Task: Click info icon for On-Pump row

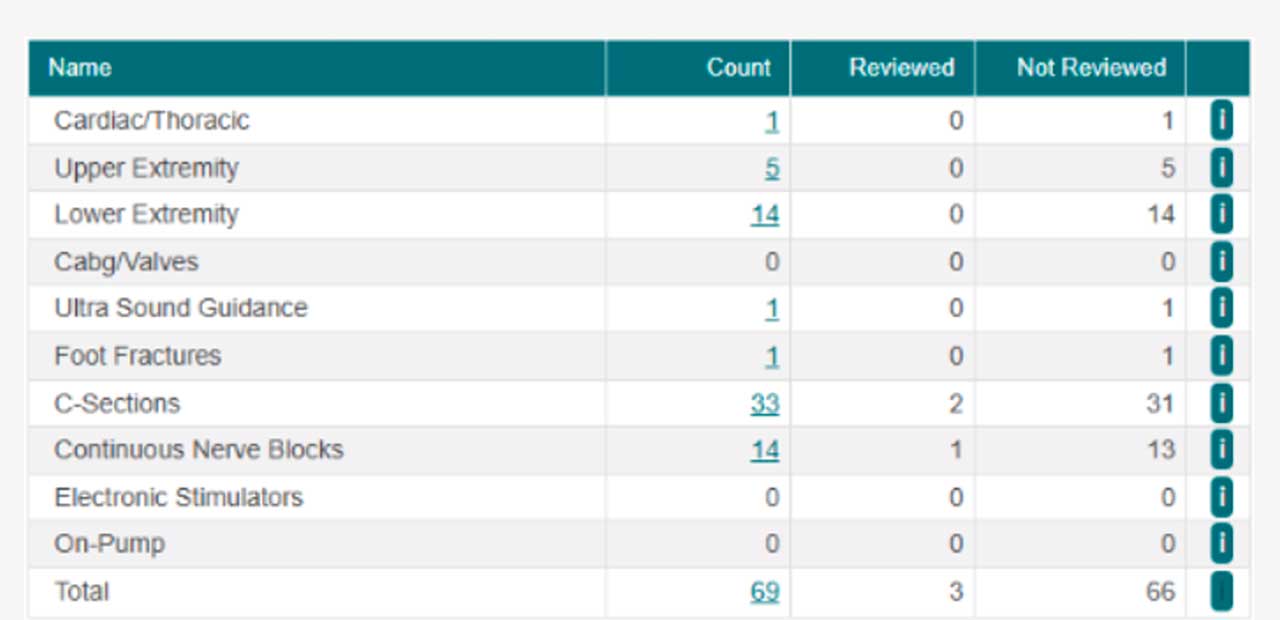Action: pos(1221,544)
